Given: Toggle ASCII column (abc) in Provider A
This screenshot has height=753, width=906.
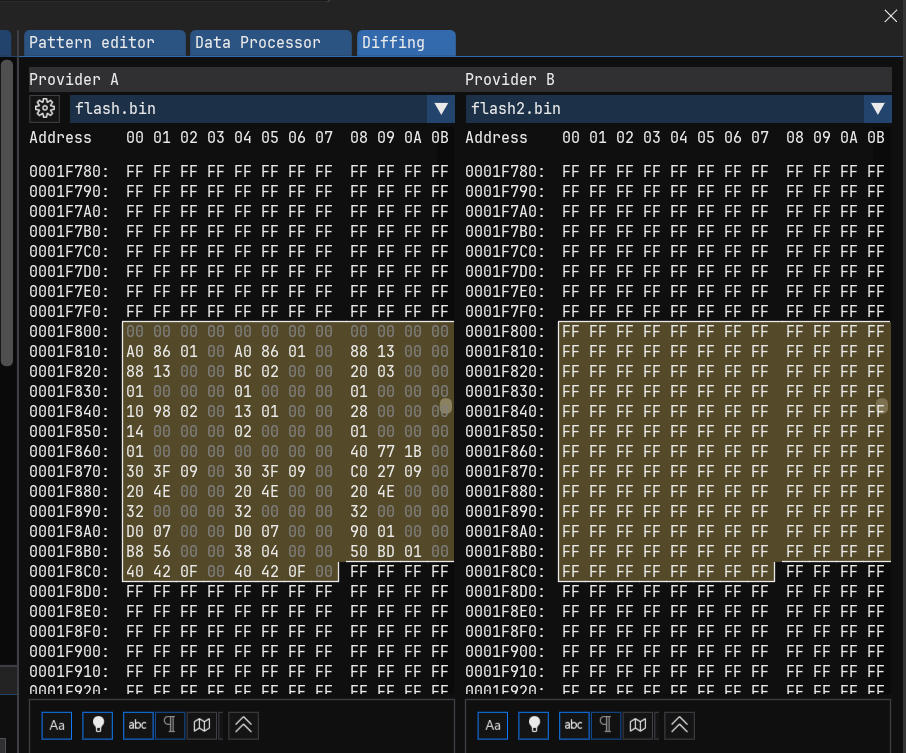Looking at the screenshot, I should (x=138, y=725).
